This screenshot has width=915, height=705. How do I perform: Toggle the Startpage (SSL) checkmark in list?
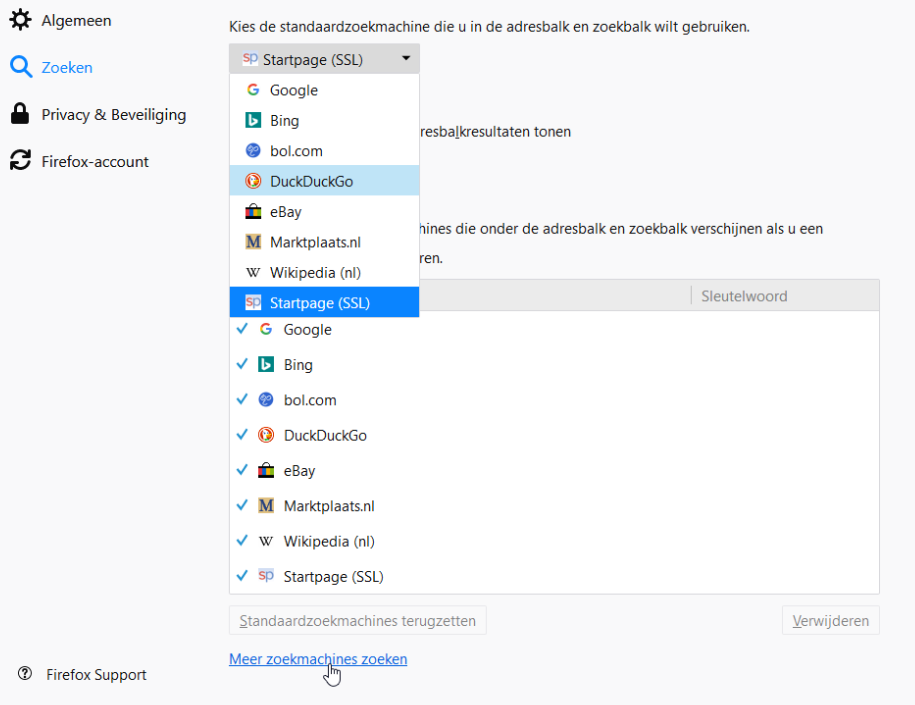pyautogui.click(x=242, y=576)
